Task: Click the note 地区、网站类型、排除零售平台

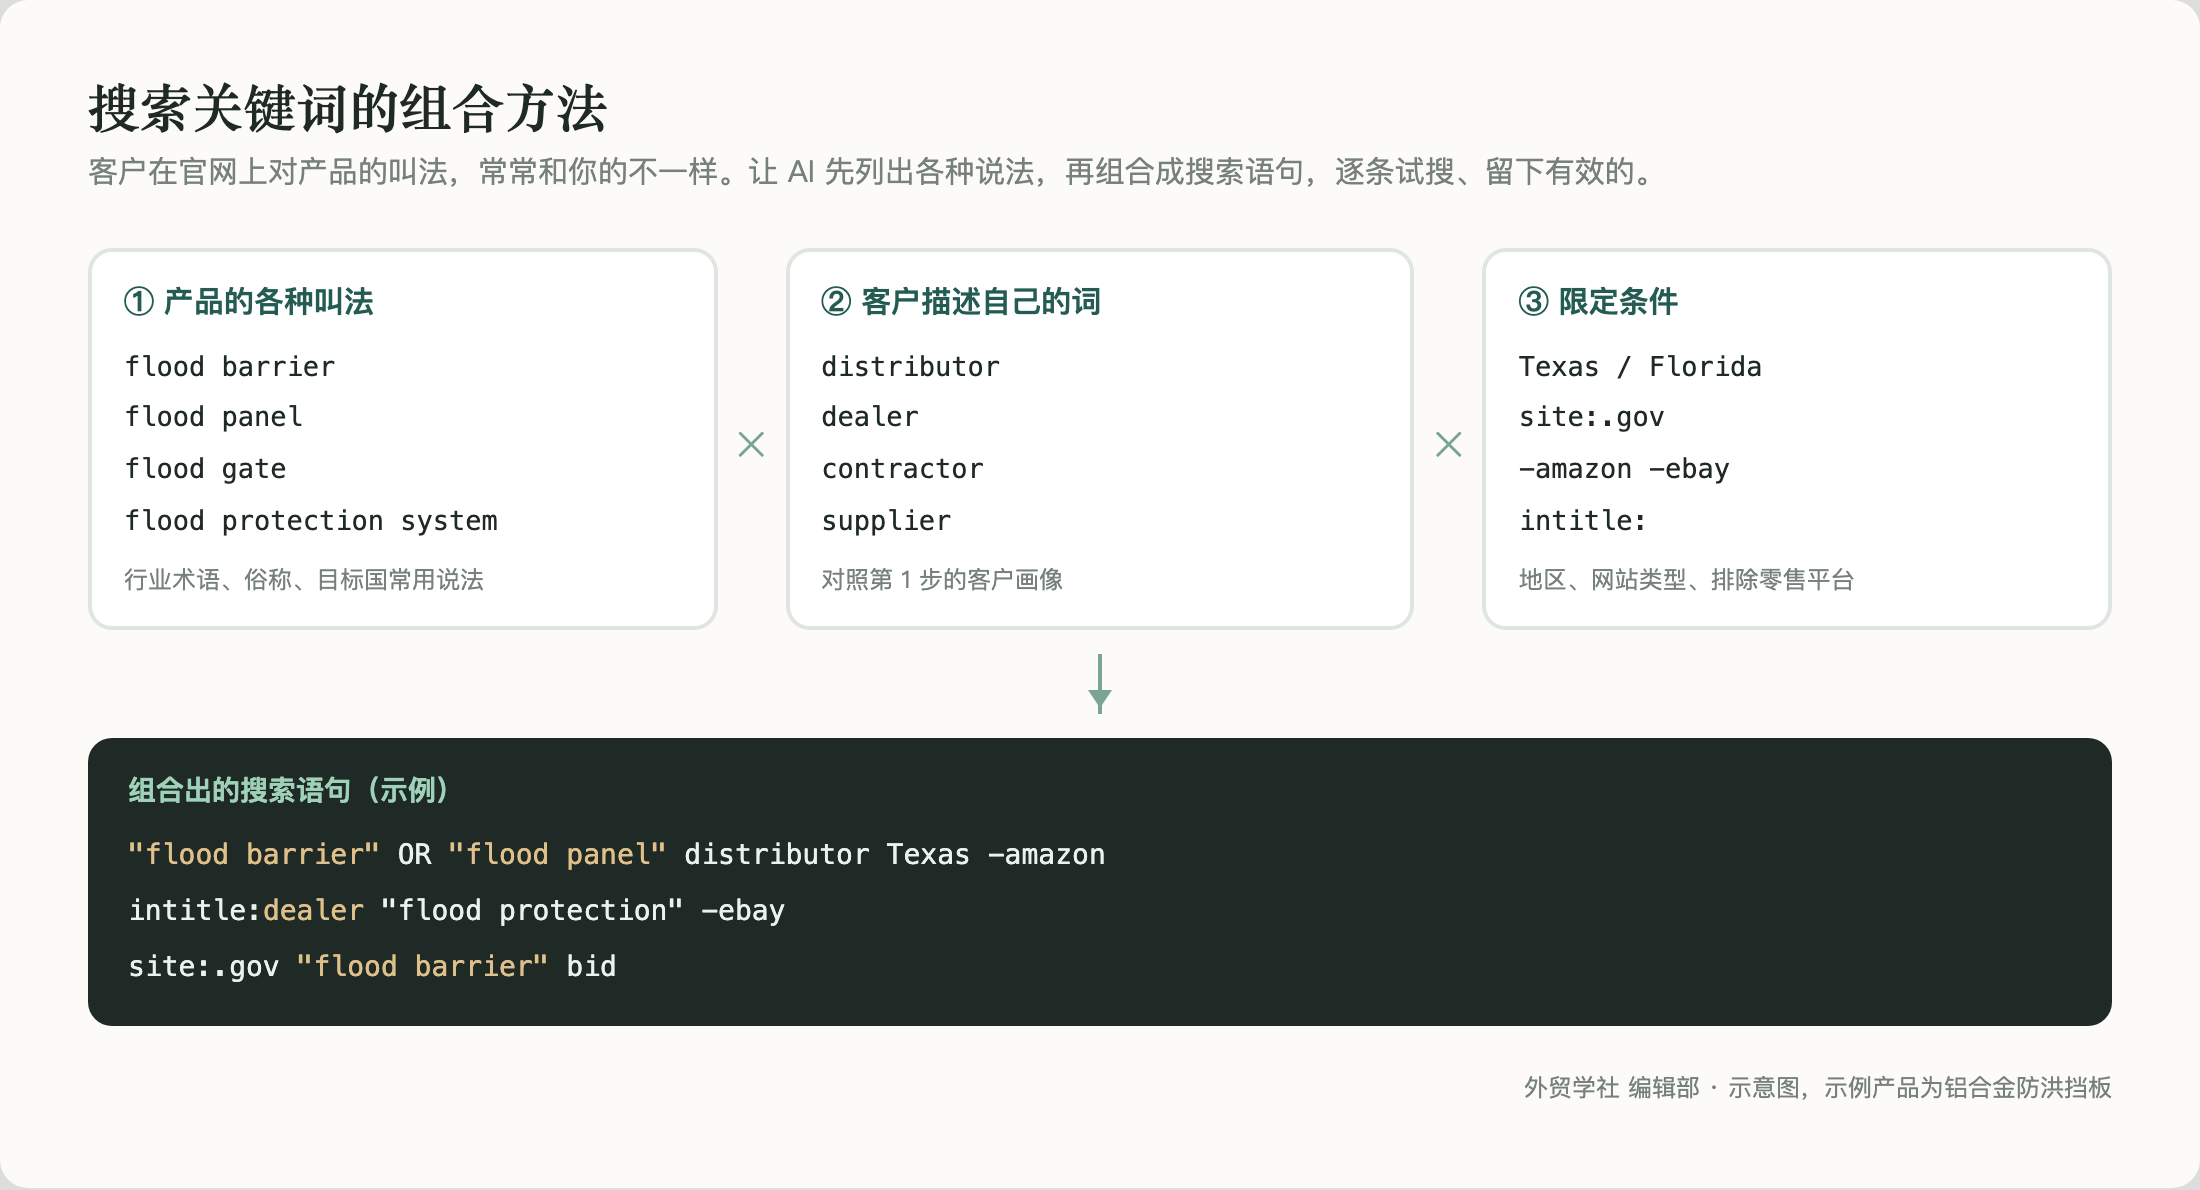Action: point(1686,579)
